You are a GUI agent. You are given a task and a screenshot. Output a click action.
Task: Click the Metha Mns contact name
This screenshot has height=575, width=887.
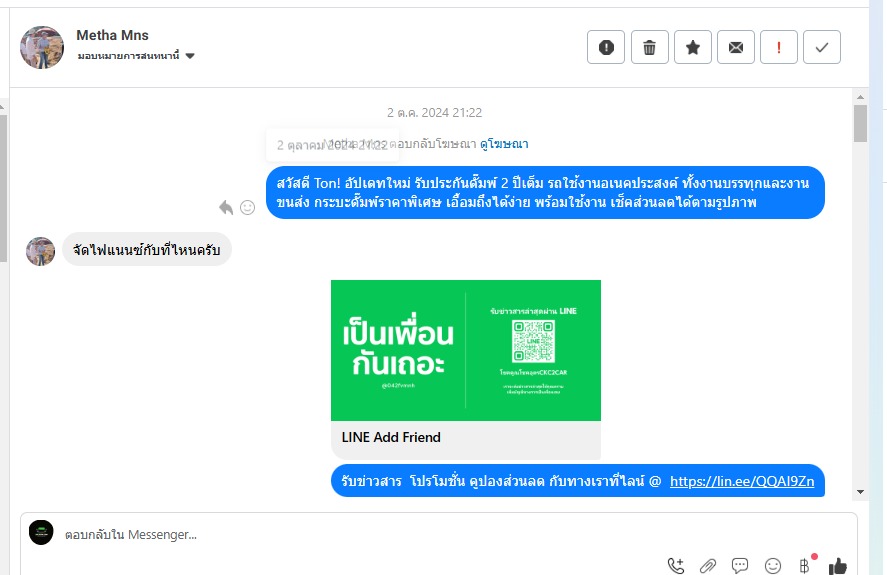click(112, 35)
